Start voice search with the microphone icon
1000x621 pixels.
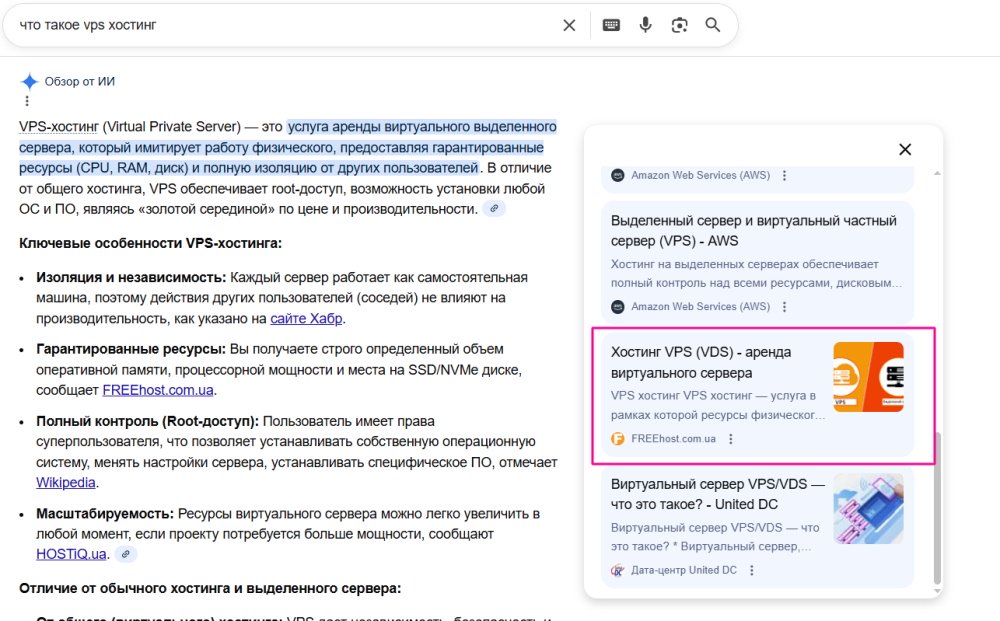pyautogui.click(x=645, y=25)
